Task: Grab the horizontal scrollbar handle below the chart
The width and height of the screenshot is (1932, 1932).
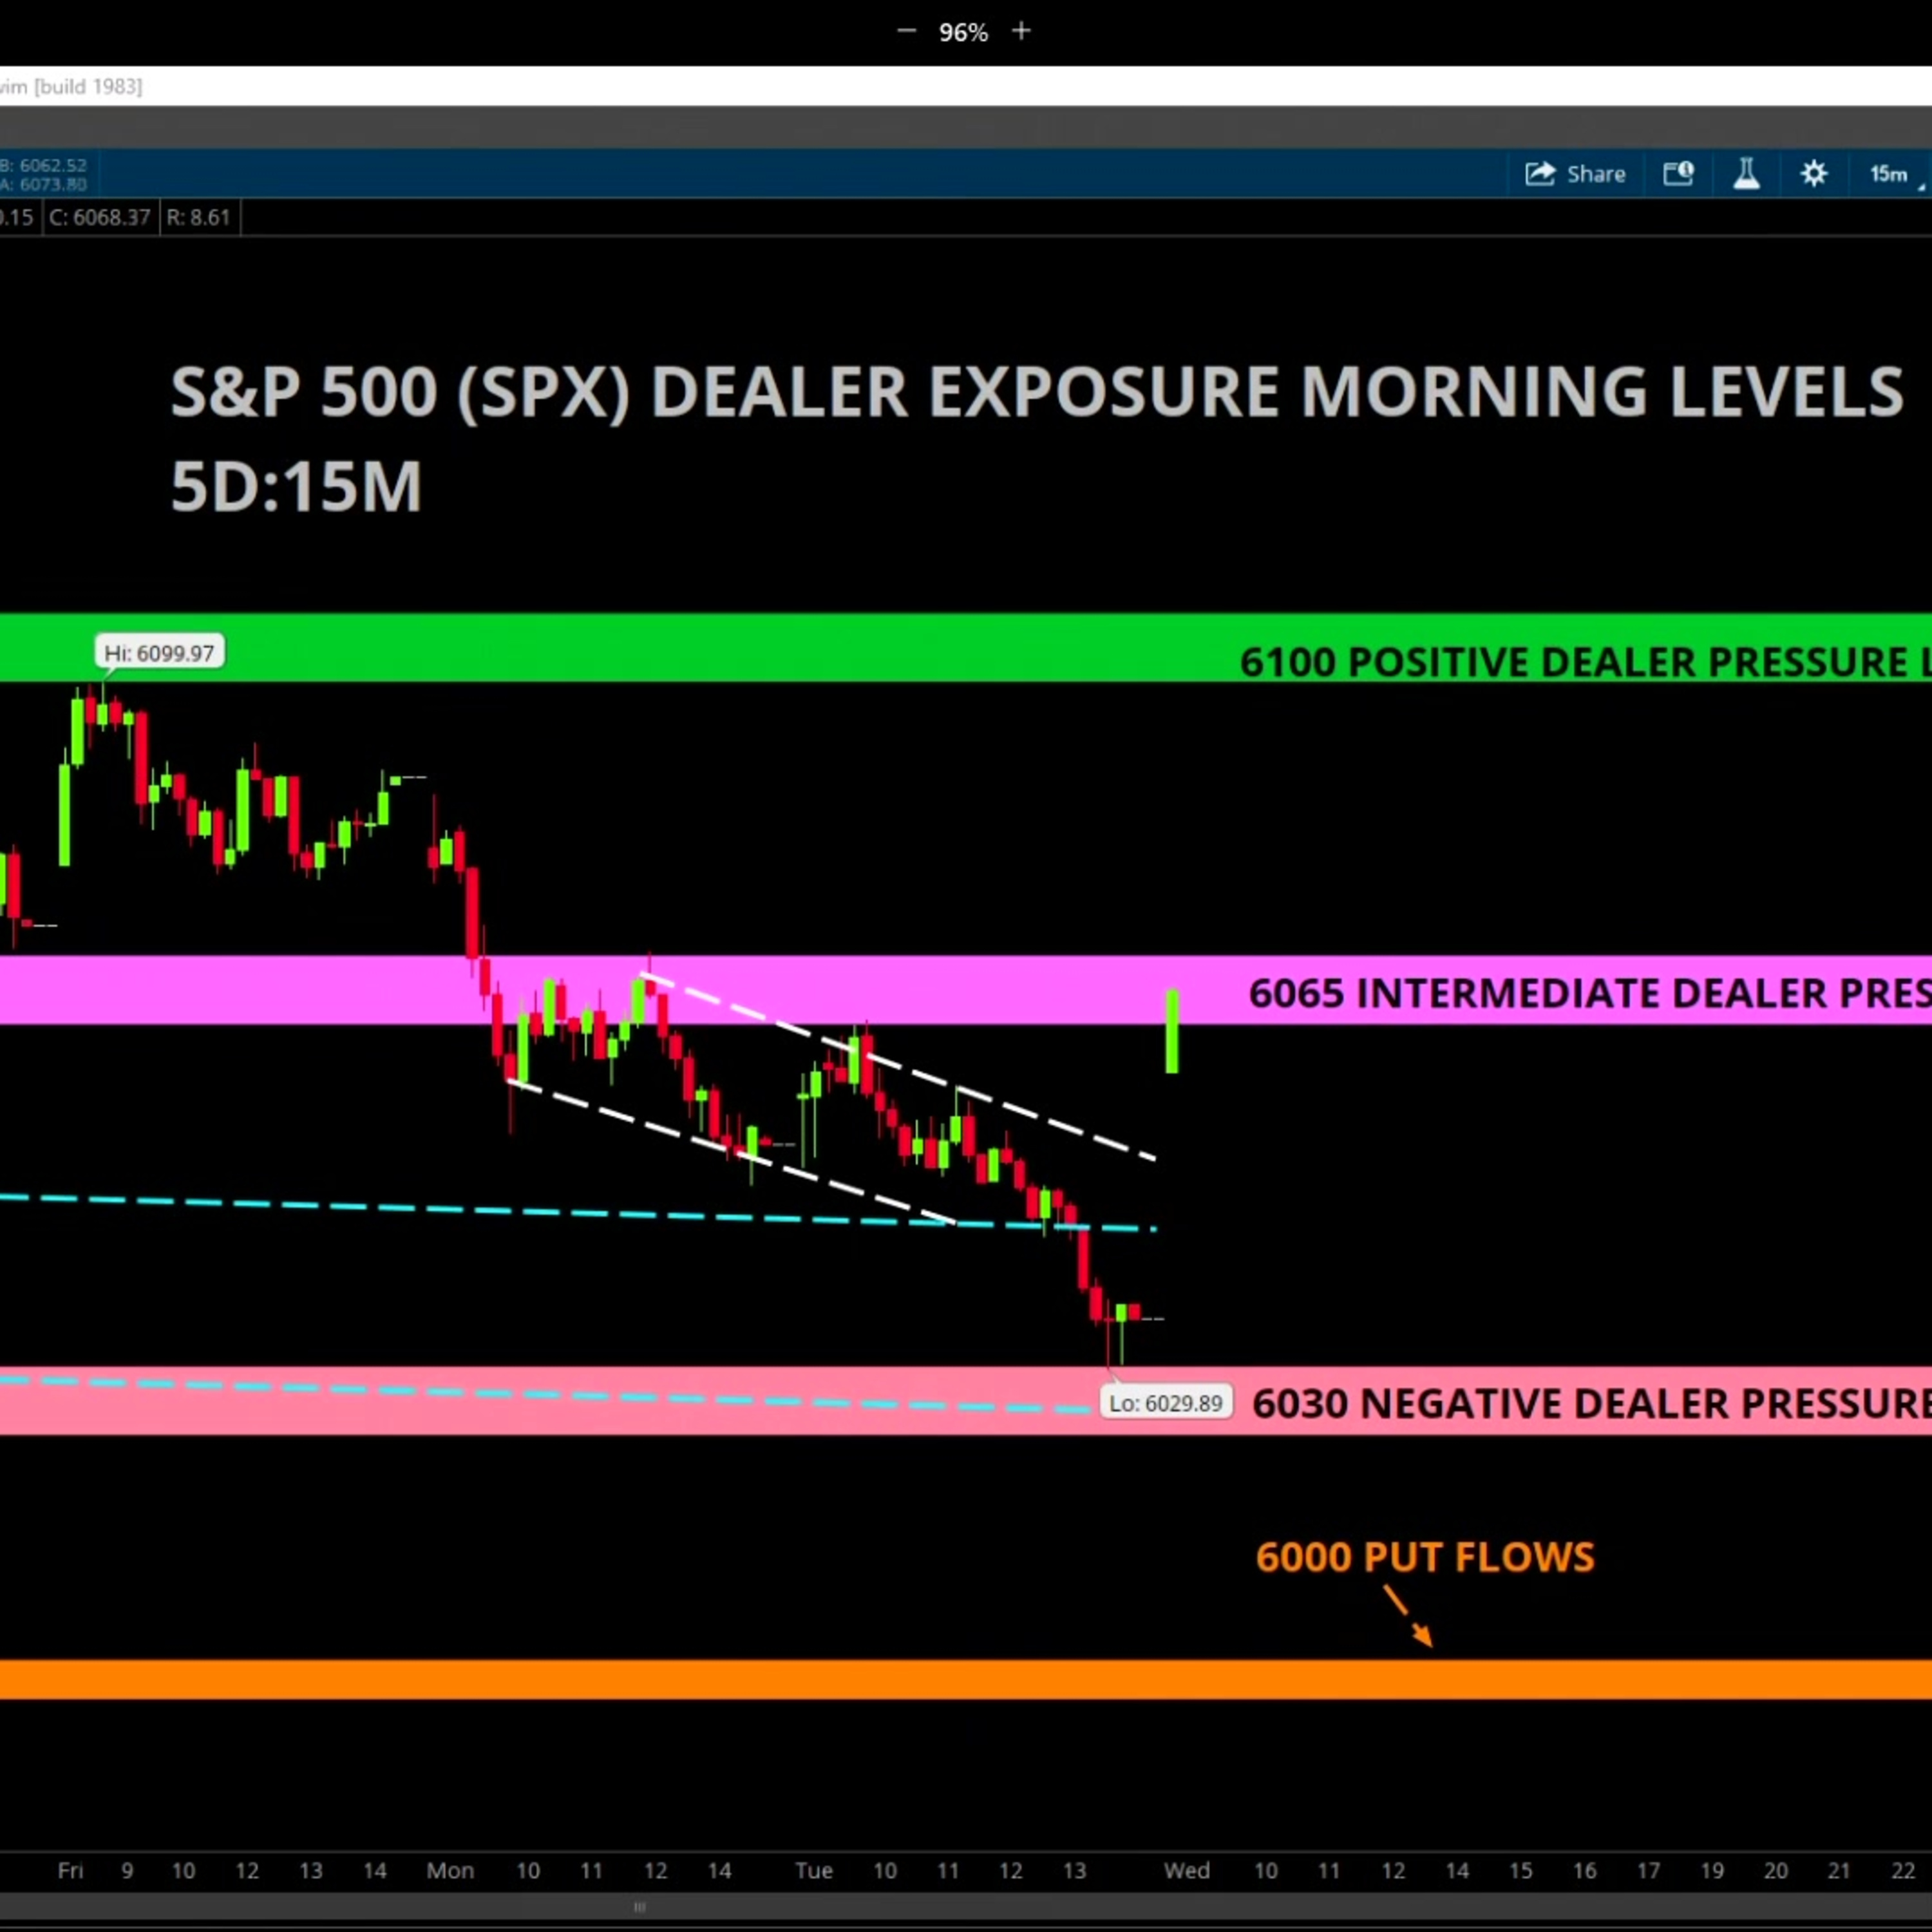Action: (639, 1907)
